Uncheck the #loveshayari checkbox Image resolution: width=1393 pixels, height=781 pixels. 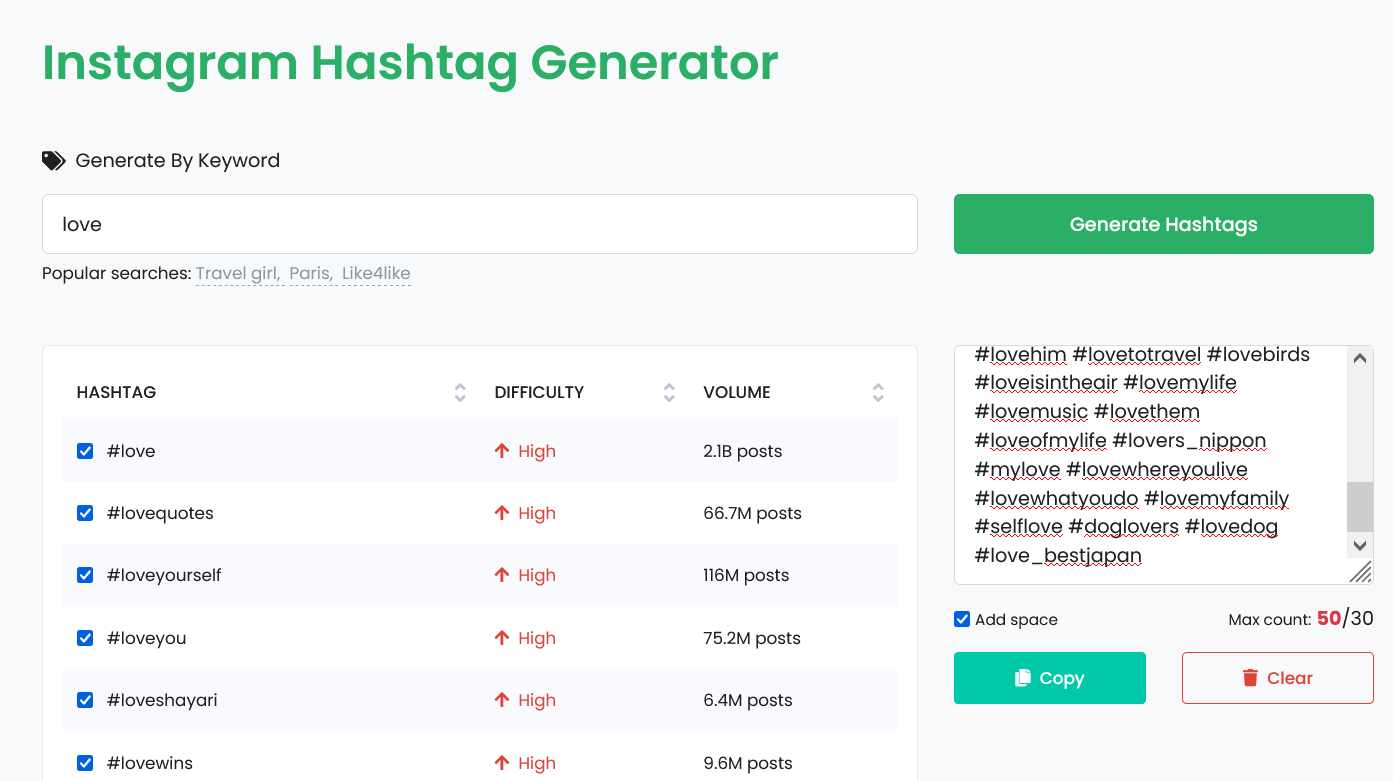point(85,700)
